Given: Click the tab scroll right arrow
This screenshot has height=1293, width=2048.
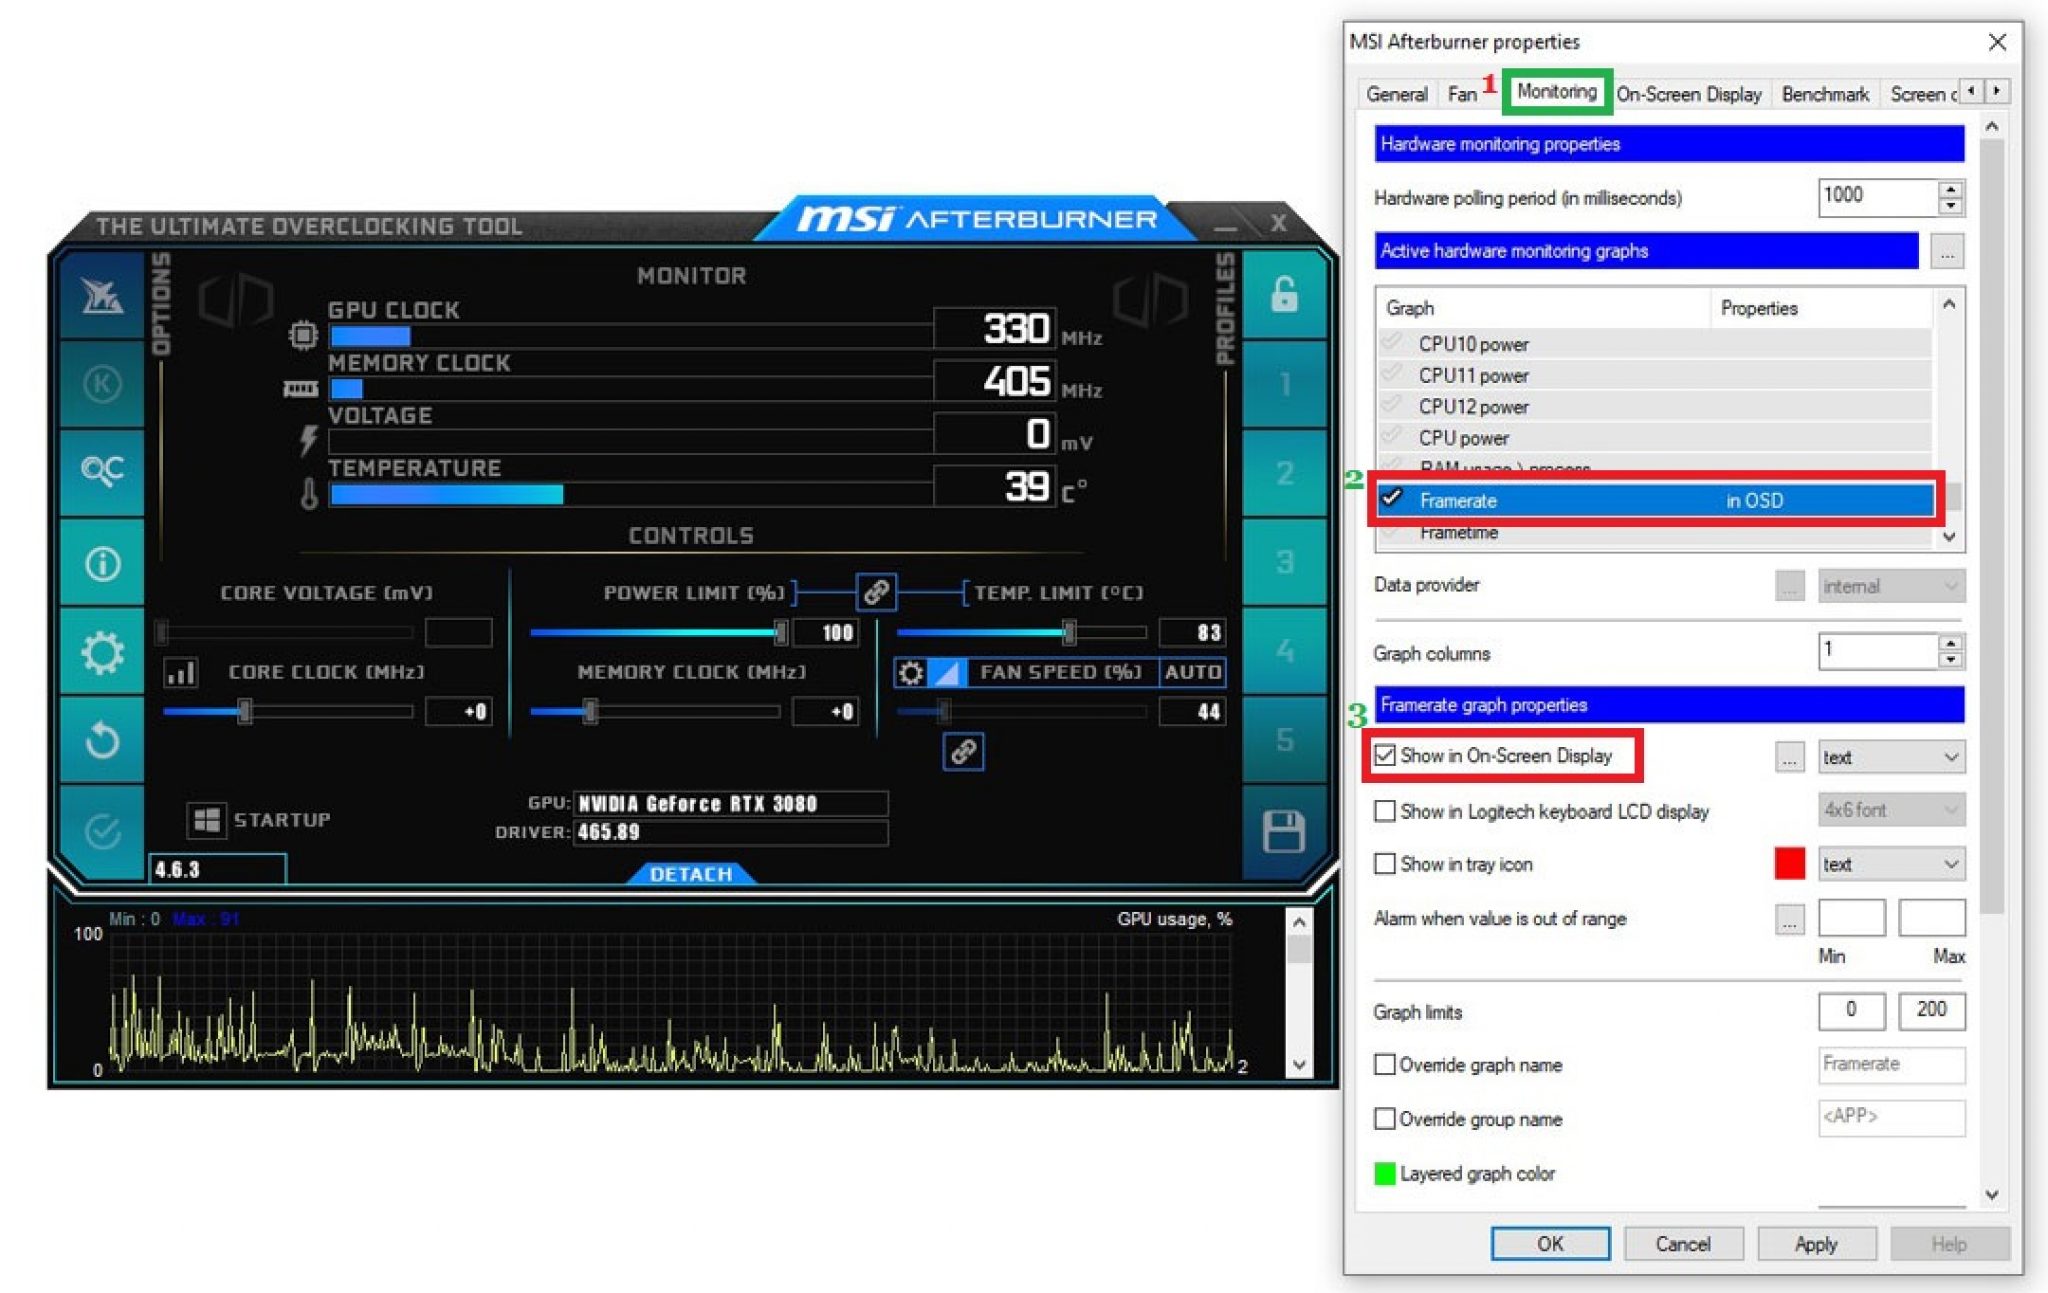Looking at the screenshot, I should pos(1996,91).
